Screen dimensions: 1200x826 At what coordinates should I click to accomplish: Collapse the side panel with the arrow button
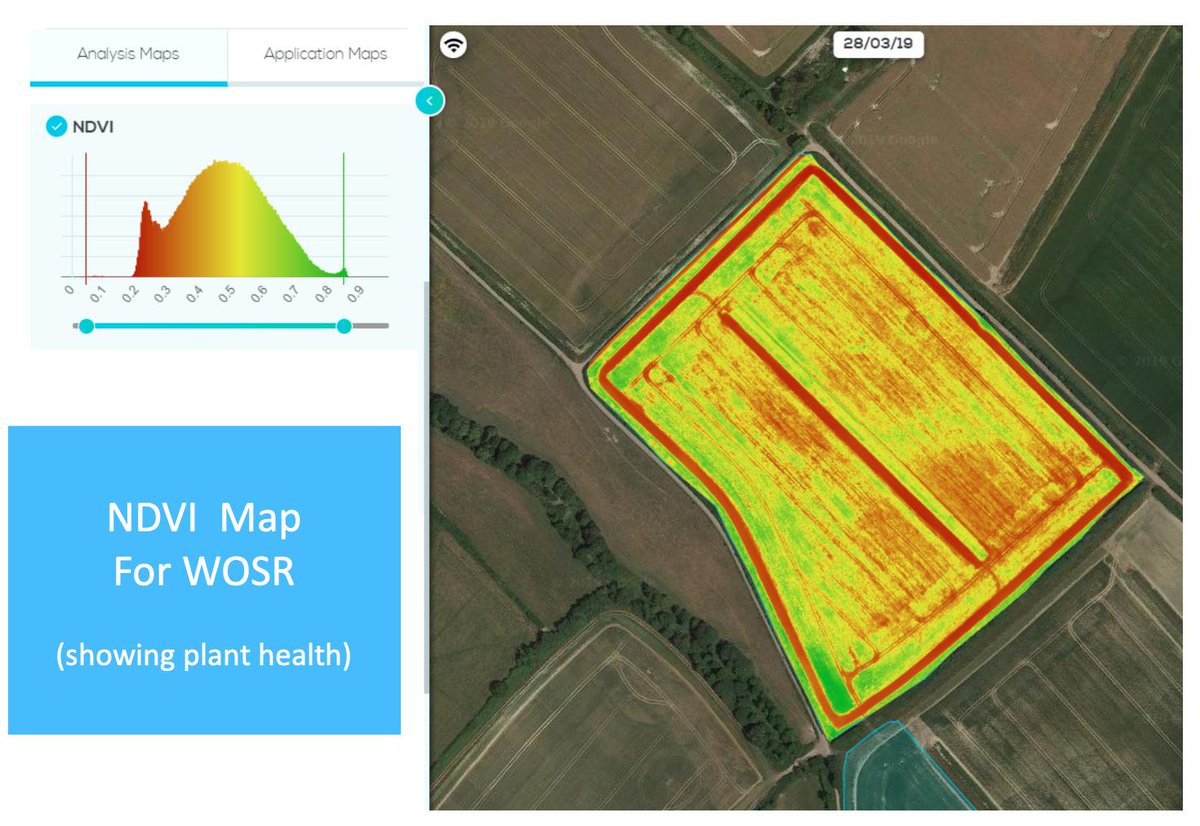pos(429,100)
